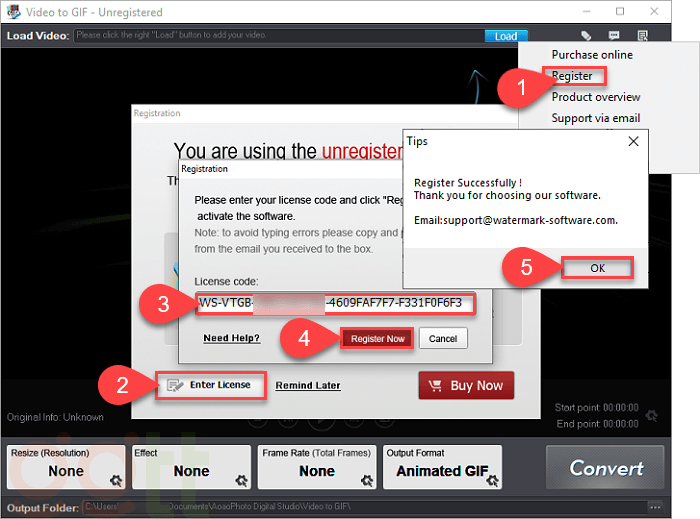Click the gear icon beside End point
Screen dimensions: 700x519
coord(652,415)
